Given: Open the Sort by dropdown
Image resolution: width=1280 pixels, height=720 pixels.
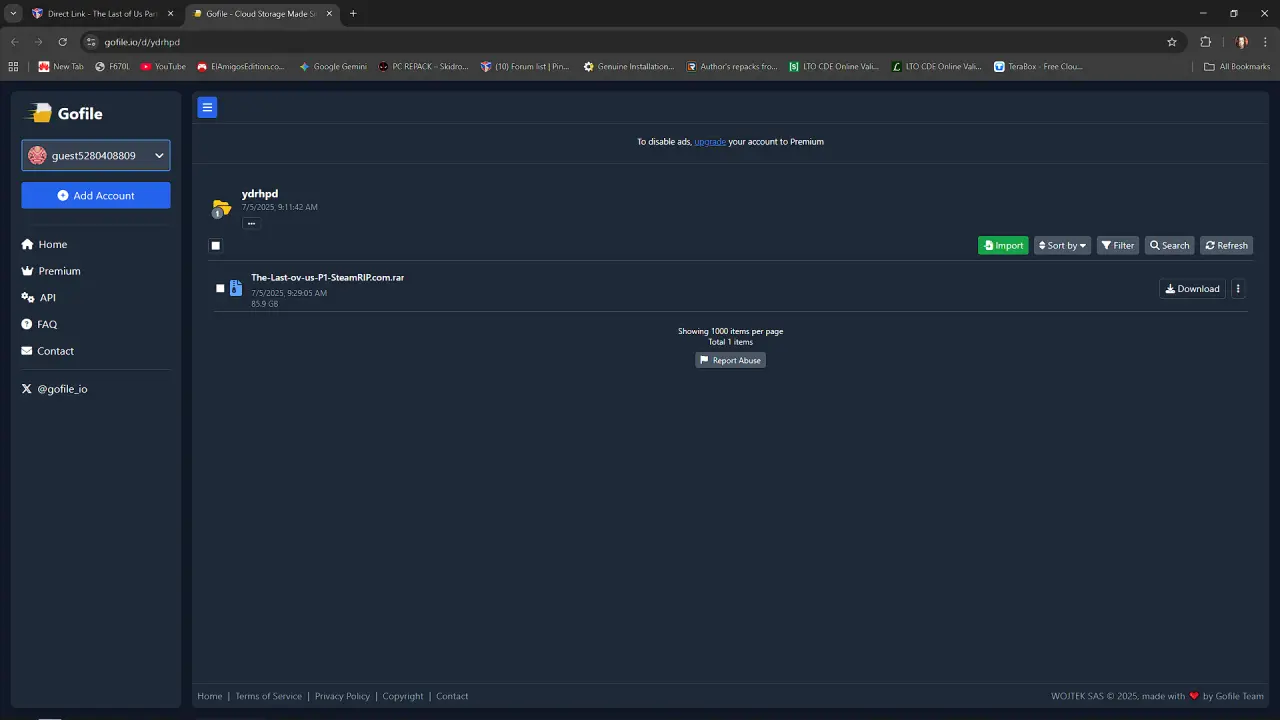Looking at the screenshot, I should 1062,246.
